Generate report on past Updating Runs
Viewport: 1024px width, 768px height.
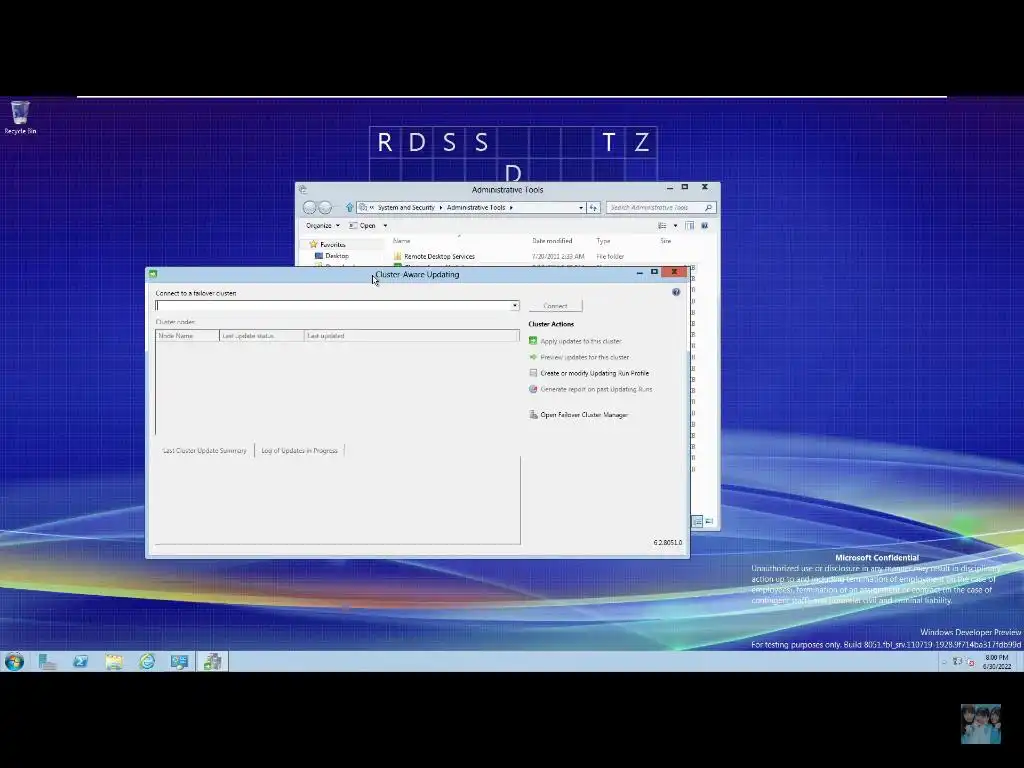pos(596,389)
